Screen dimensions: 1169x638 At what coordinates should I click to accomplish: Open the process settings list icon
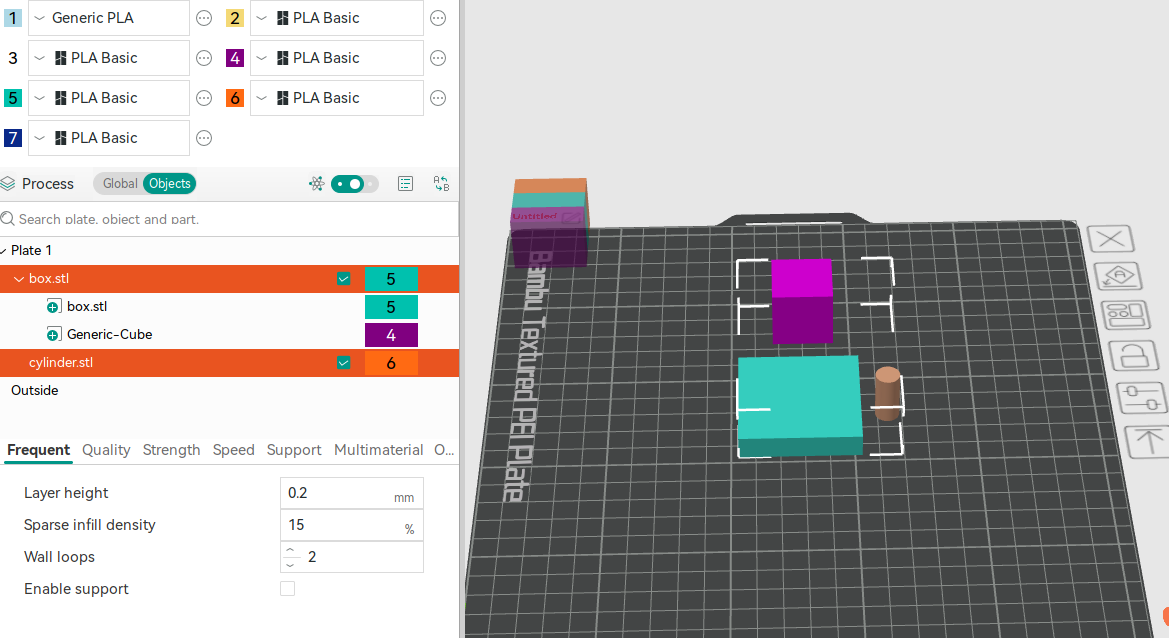click(x=406, y=183)
